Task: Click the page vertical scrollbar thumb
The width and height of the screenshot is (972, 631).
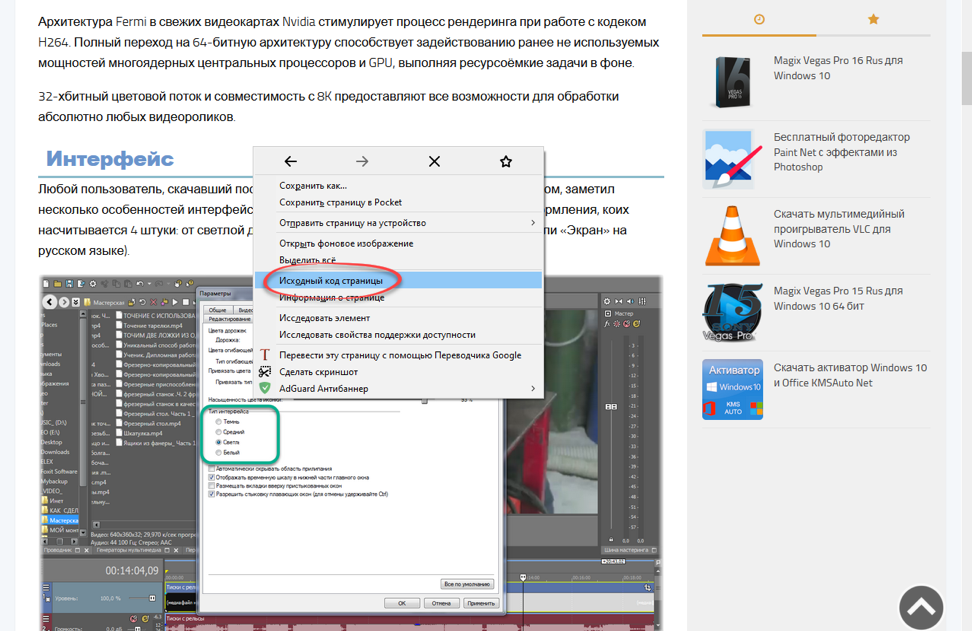Action: tap(966, 79)
